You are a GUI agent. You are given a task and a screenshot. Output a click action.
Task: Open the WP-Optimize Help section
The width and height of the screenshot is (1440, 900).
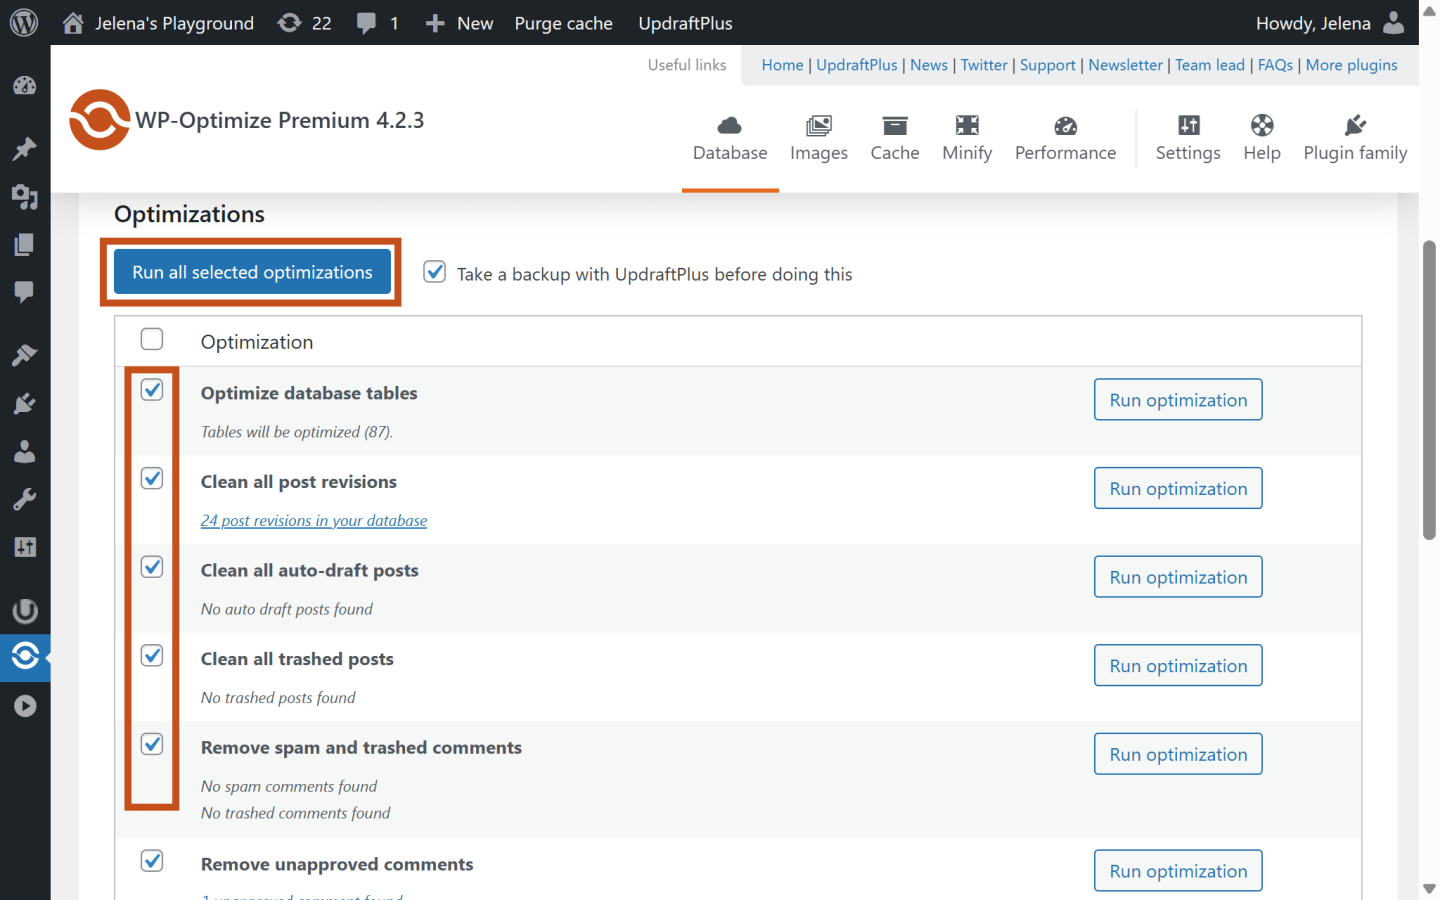1261,138
